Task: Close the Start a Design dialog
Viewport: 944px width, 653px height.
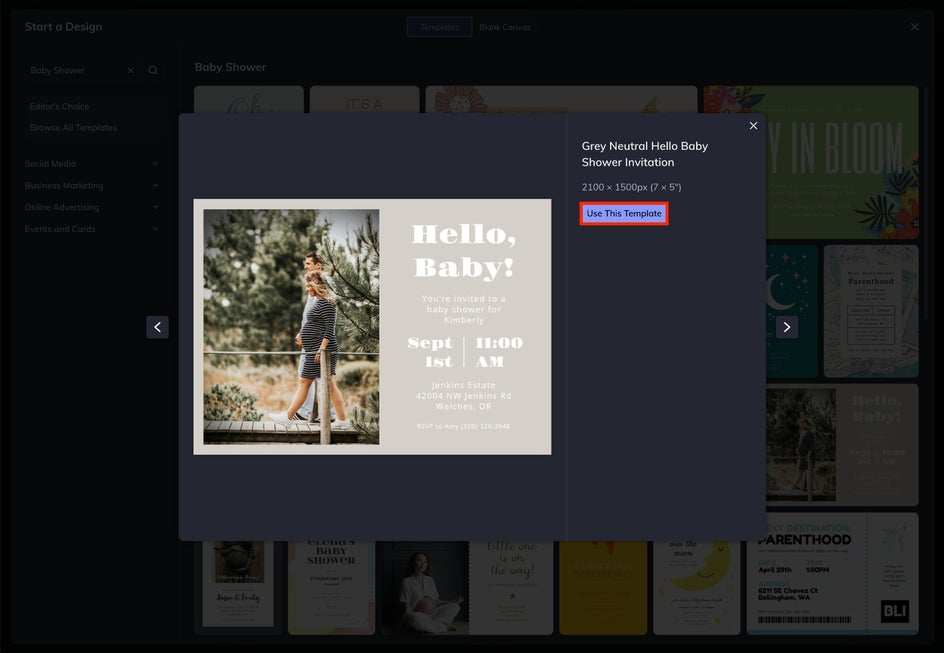Action: (914, 27)
